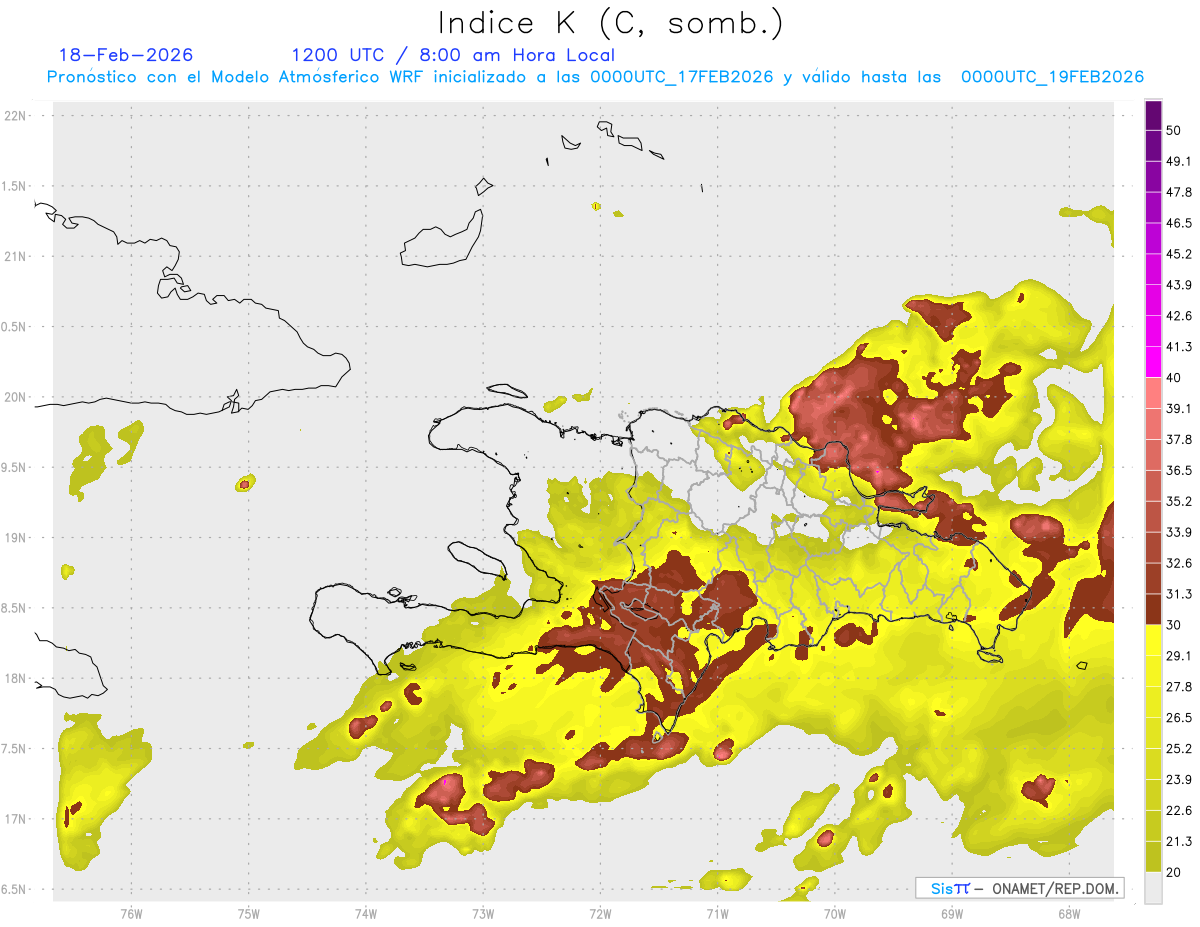Click the "22N" latitude label
Image resolution: width=1200 pixels, height=927 pixels.
(17, 116)
